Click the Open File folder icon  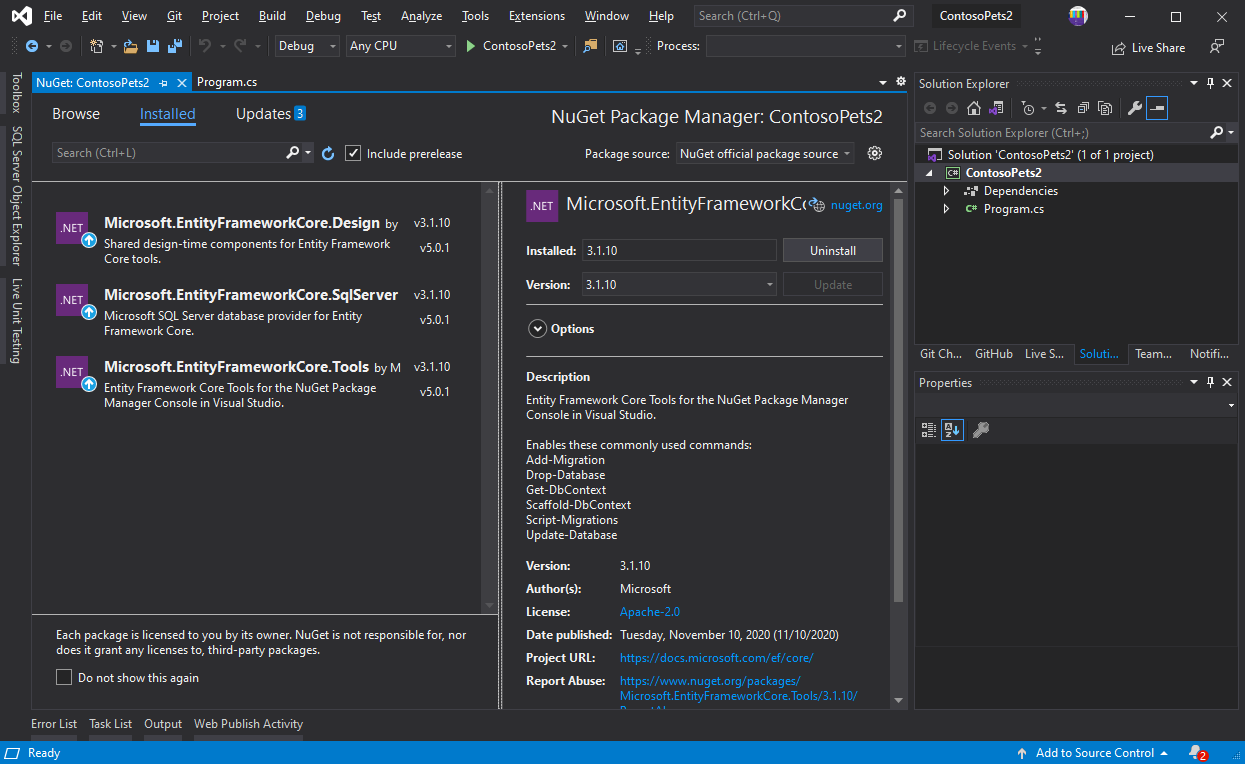click(x=130, y=46)
